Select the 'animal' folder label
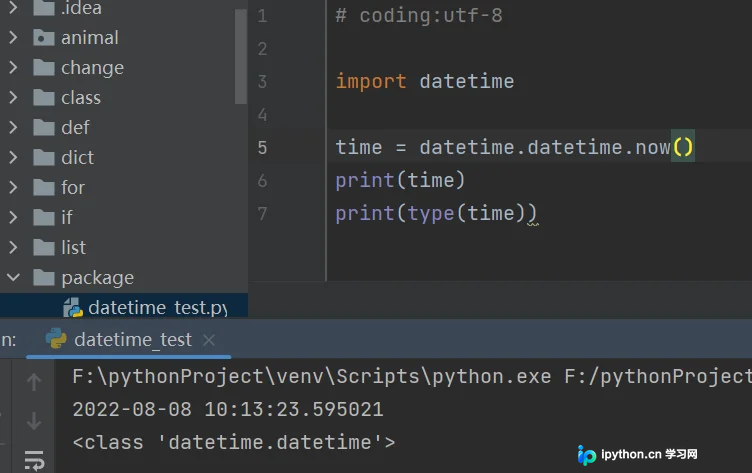 pos(90,37)
